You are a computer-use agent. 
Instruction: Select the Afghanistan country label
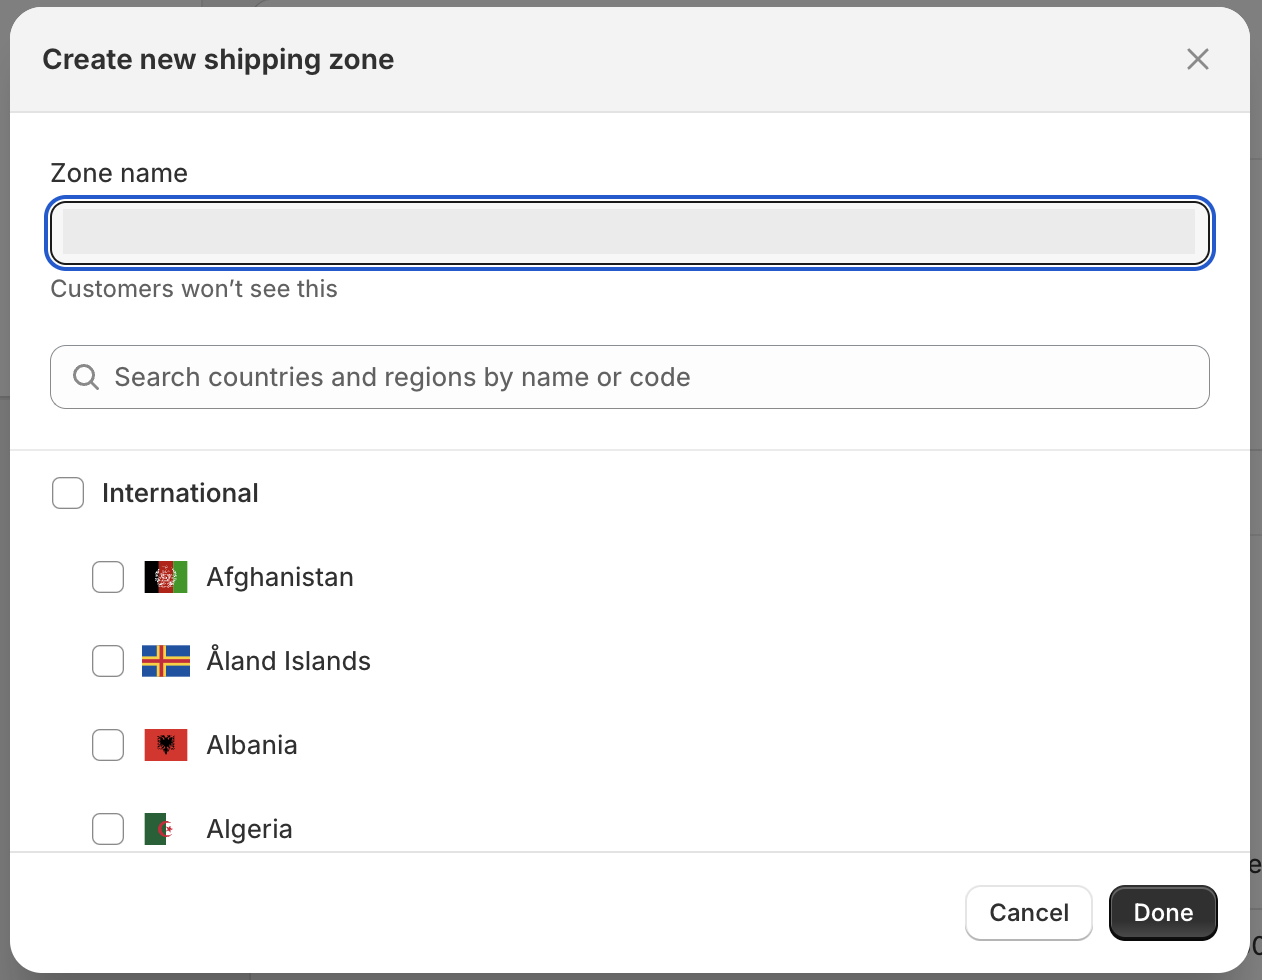280,577
